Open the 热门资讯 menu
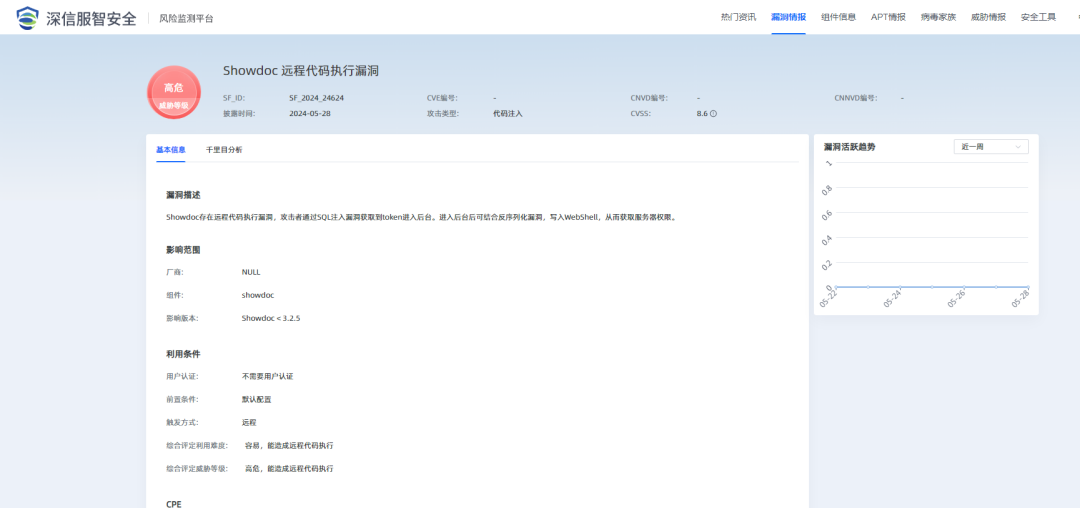 coord(738,17)
